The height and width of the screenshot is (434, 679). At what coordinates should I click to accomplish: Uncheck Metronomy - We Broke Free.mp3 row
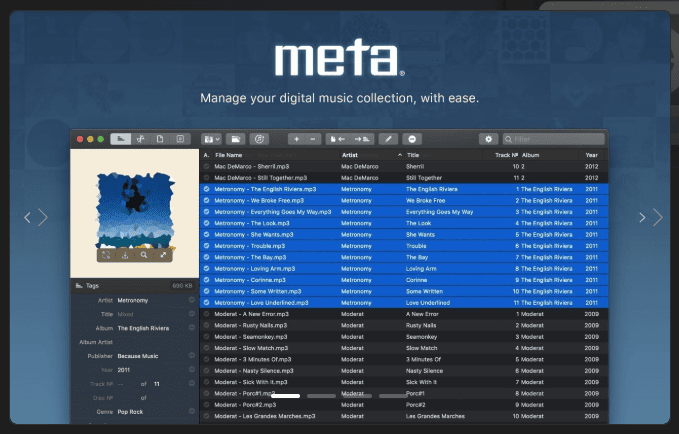[207, 201]
